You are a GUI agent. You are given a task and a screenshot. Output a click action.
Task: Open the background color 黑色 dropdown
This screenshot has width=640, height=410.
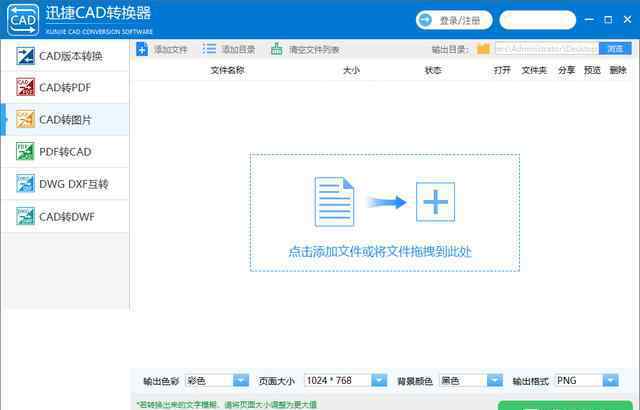pos(494,380)
